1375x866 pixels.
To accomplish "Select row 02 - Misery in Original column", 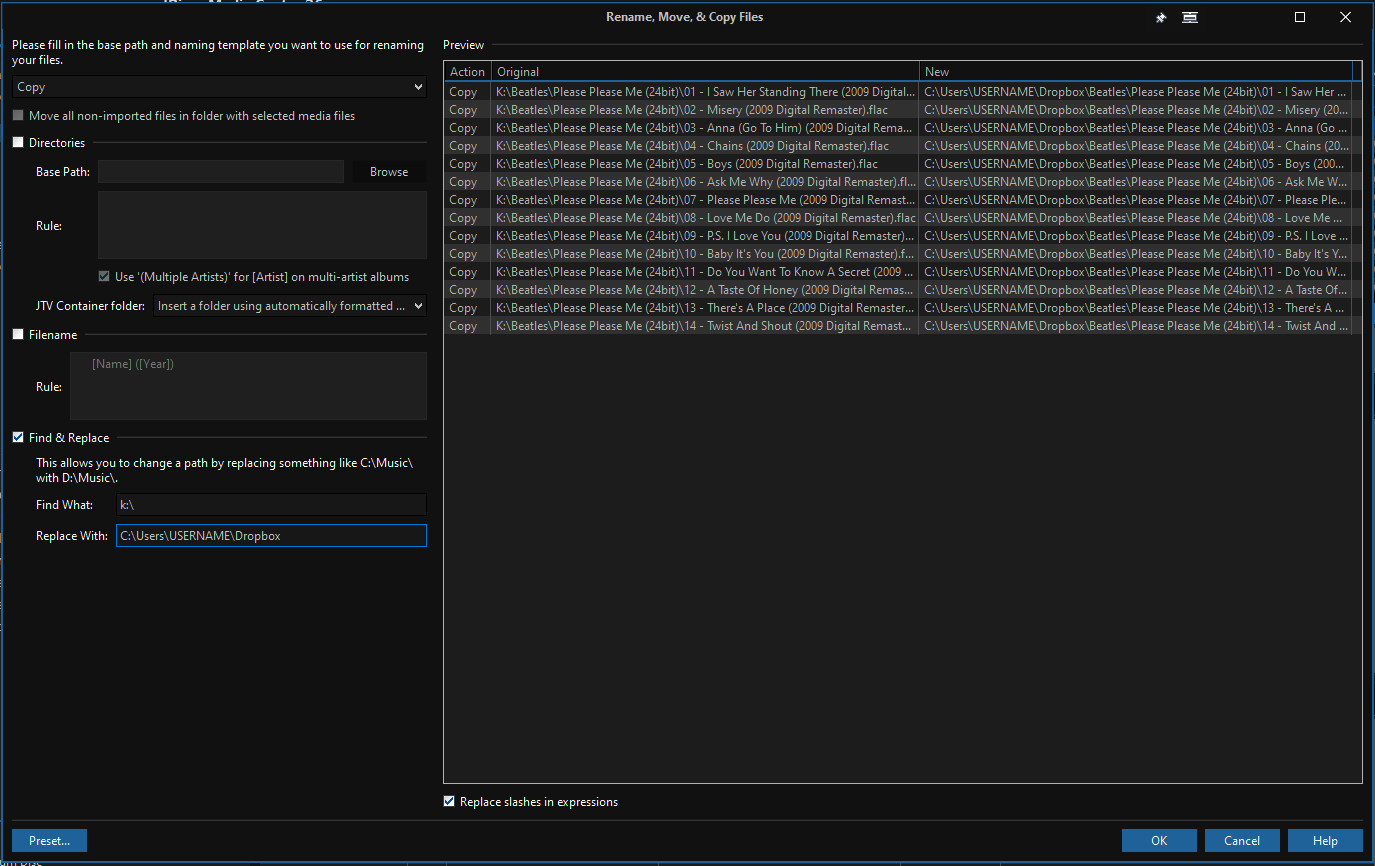I will coord(705,110).
